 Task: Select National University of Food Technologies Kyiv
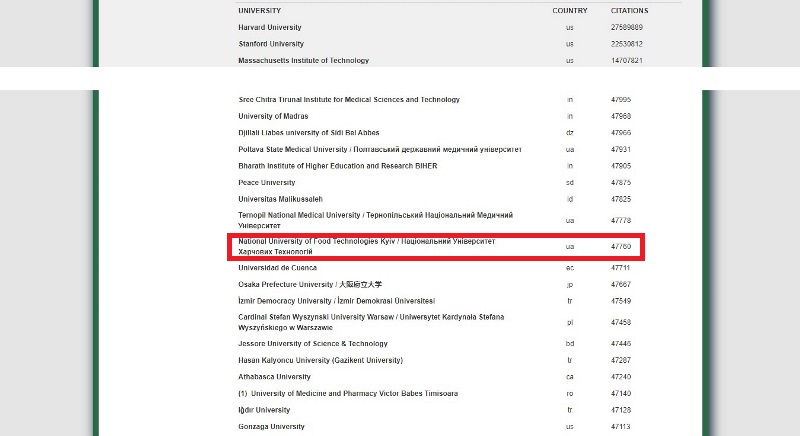click(x=365, y=242)
